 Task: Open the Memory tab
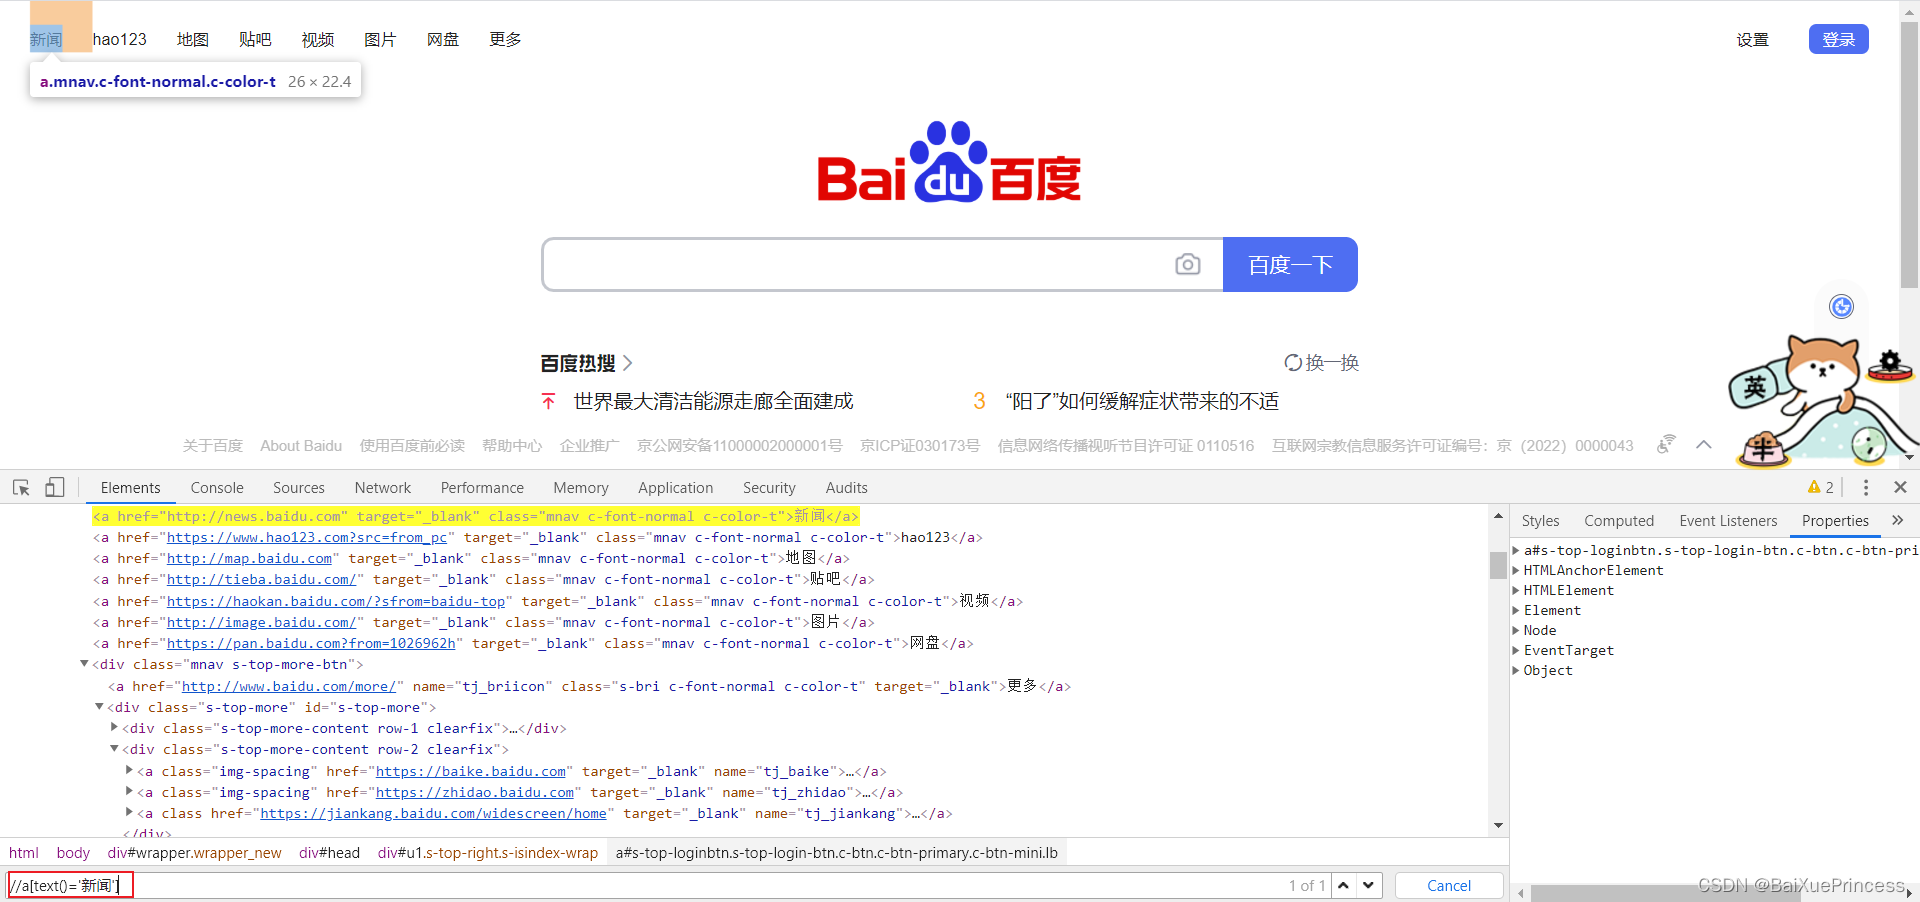click(580, 488)
